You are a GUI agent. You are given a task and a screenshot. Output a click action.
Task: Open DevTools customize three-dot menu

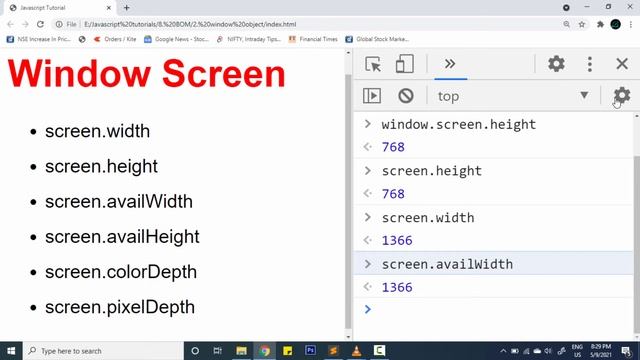589,64
